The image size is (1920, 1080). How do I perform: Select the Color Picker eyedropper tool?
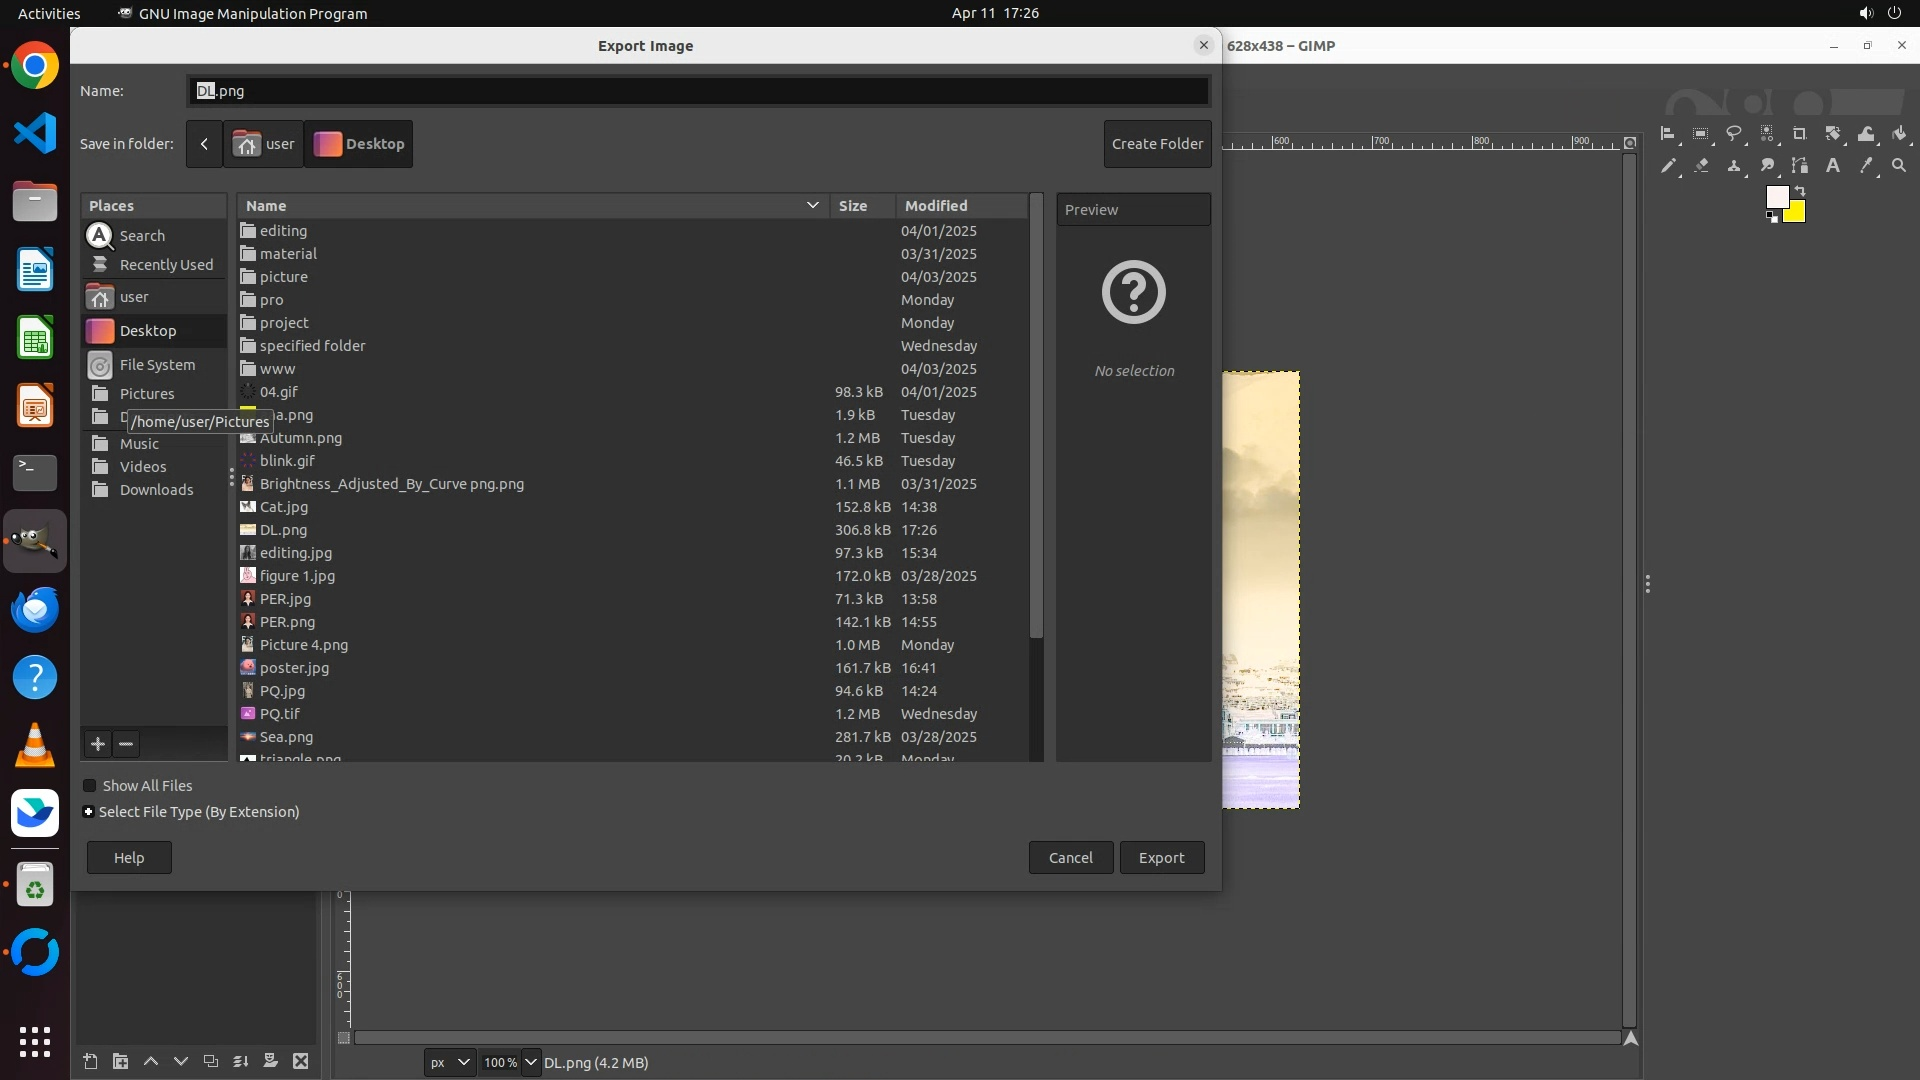click(x=1866, y=166)
